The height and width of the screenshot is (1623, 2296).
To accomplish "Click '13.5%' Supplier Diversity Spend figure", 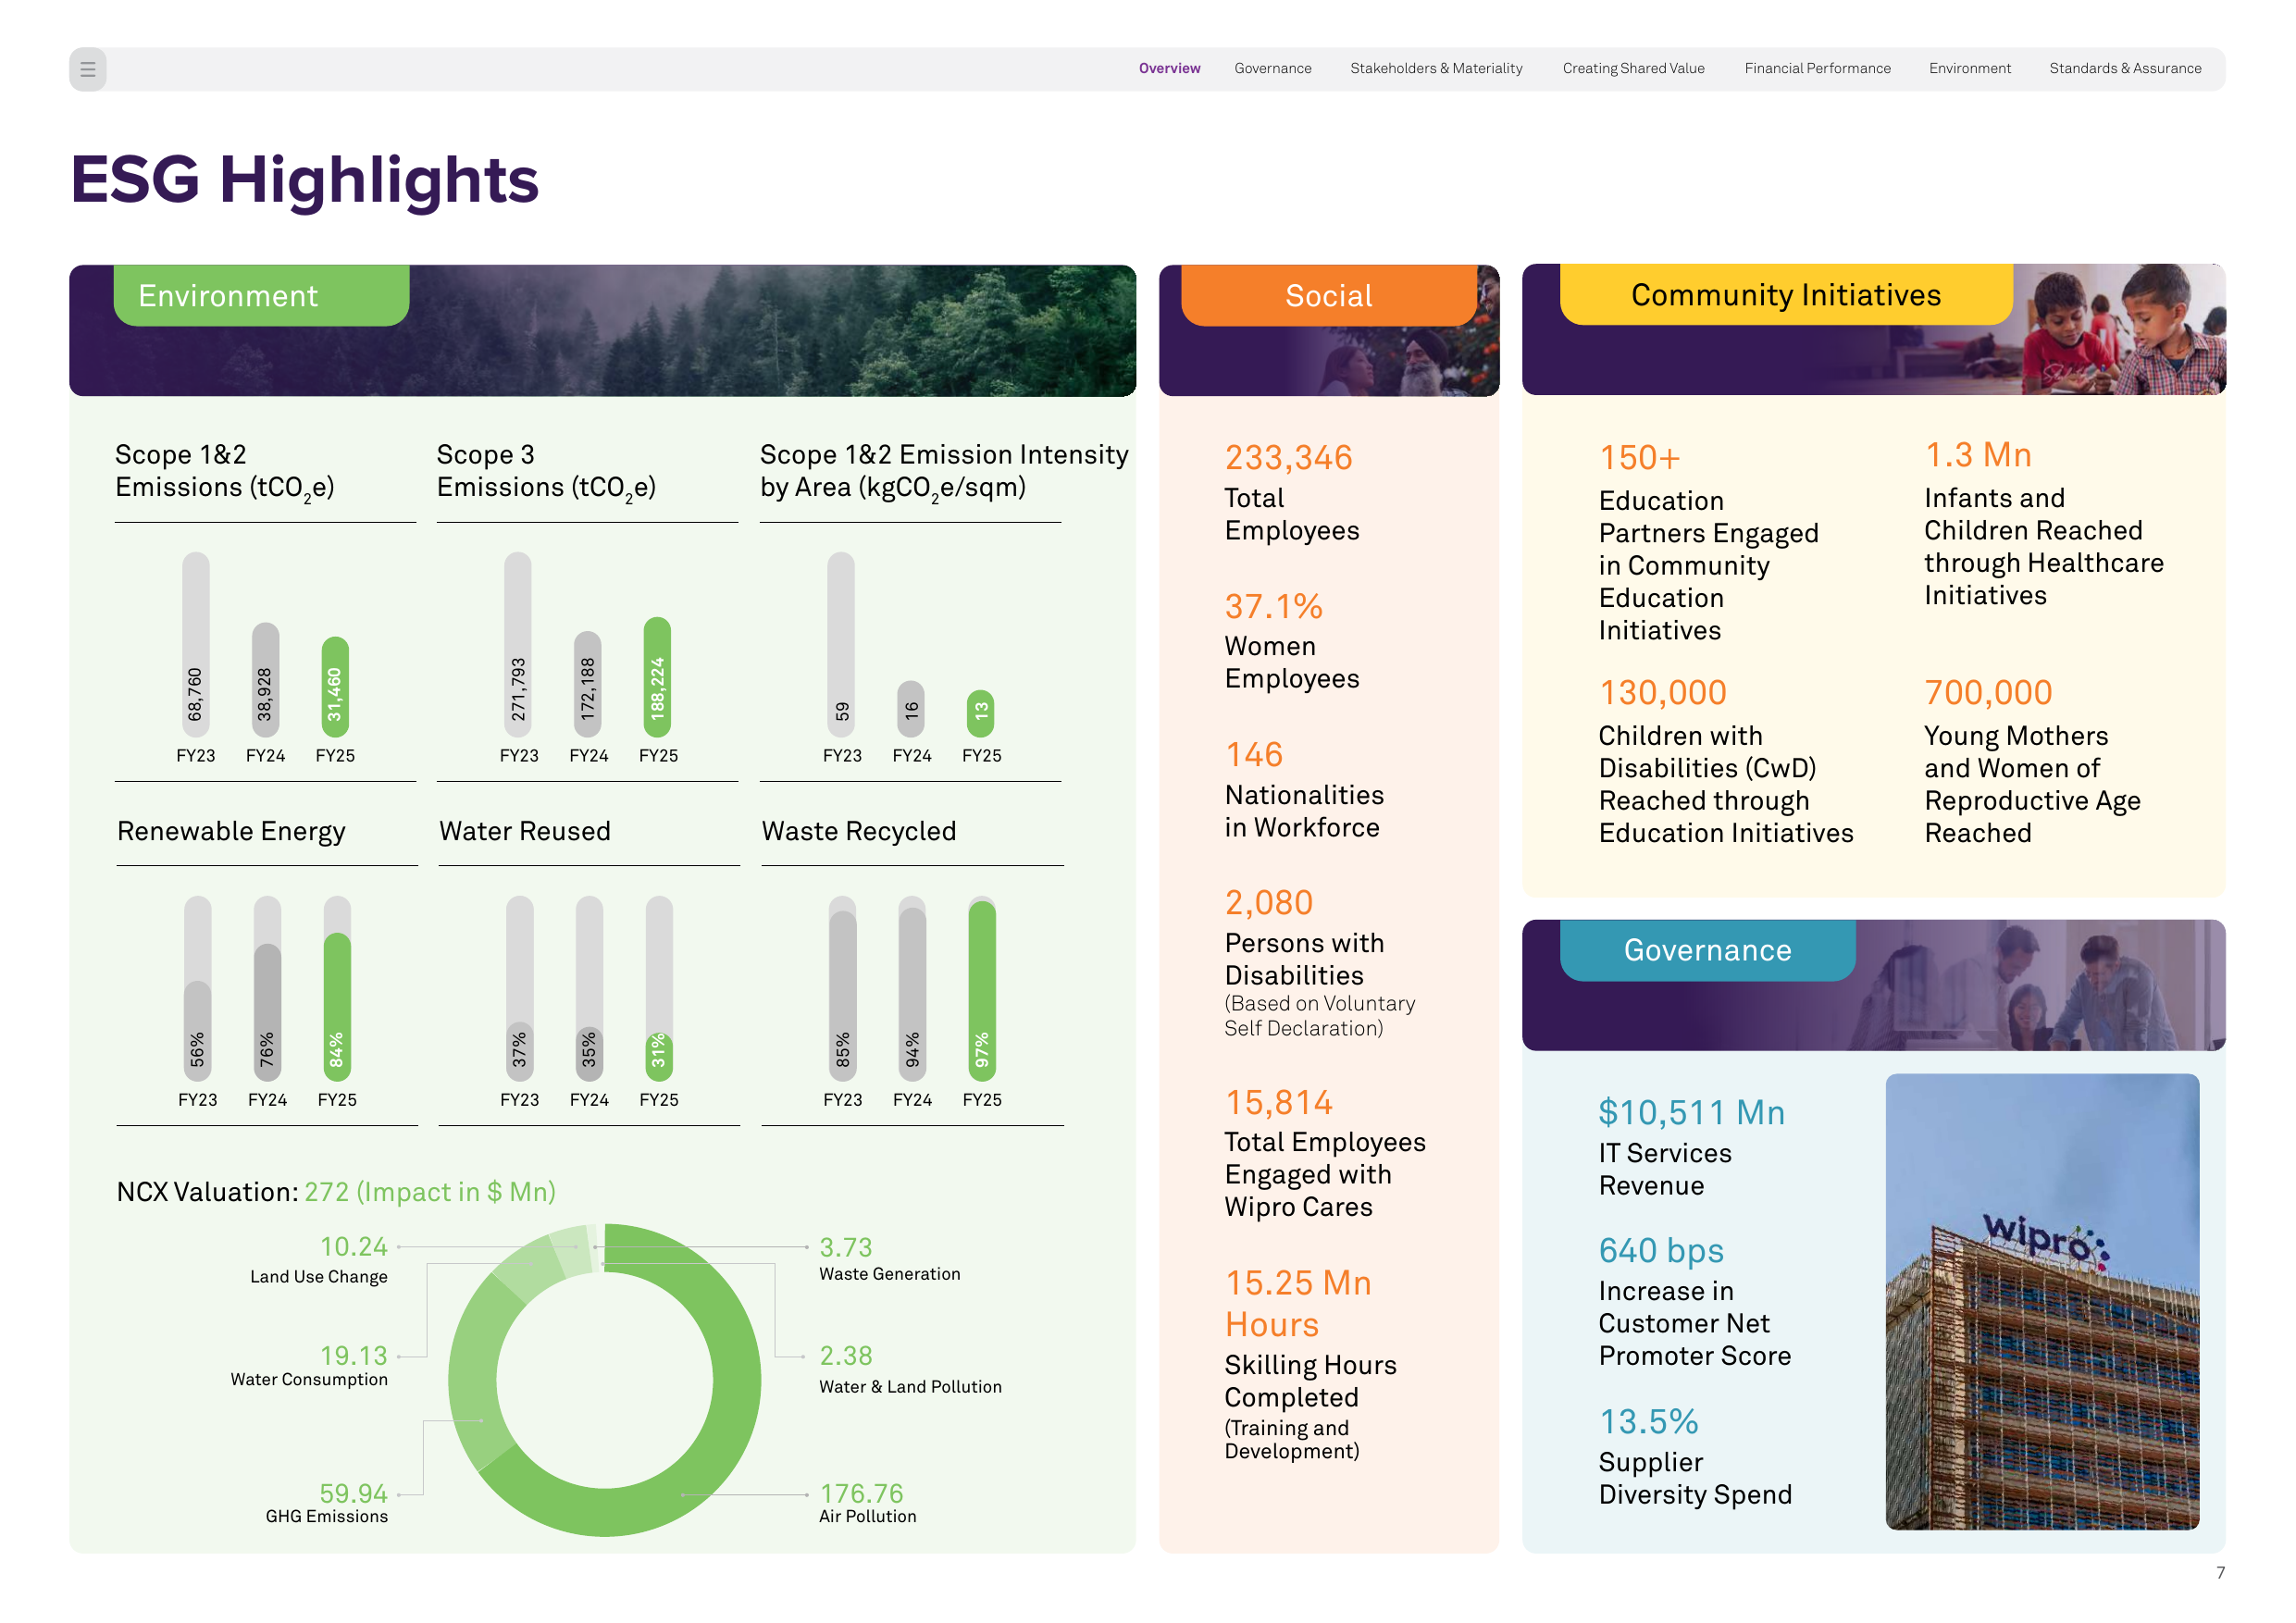I will (1648, 1421).
